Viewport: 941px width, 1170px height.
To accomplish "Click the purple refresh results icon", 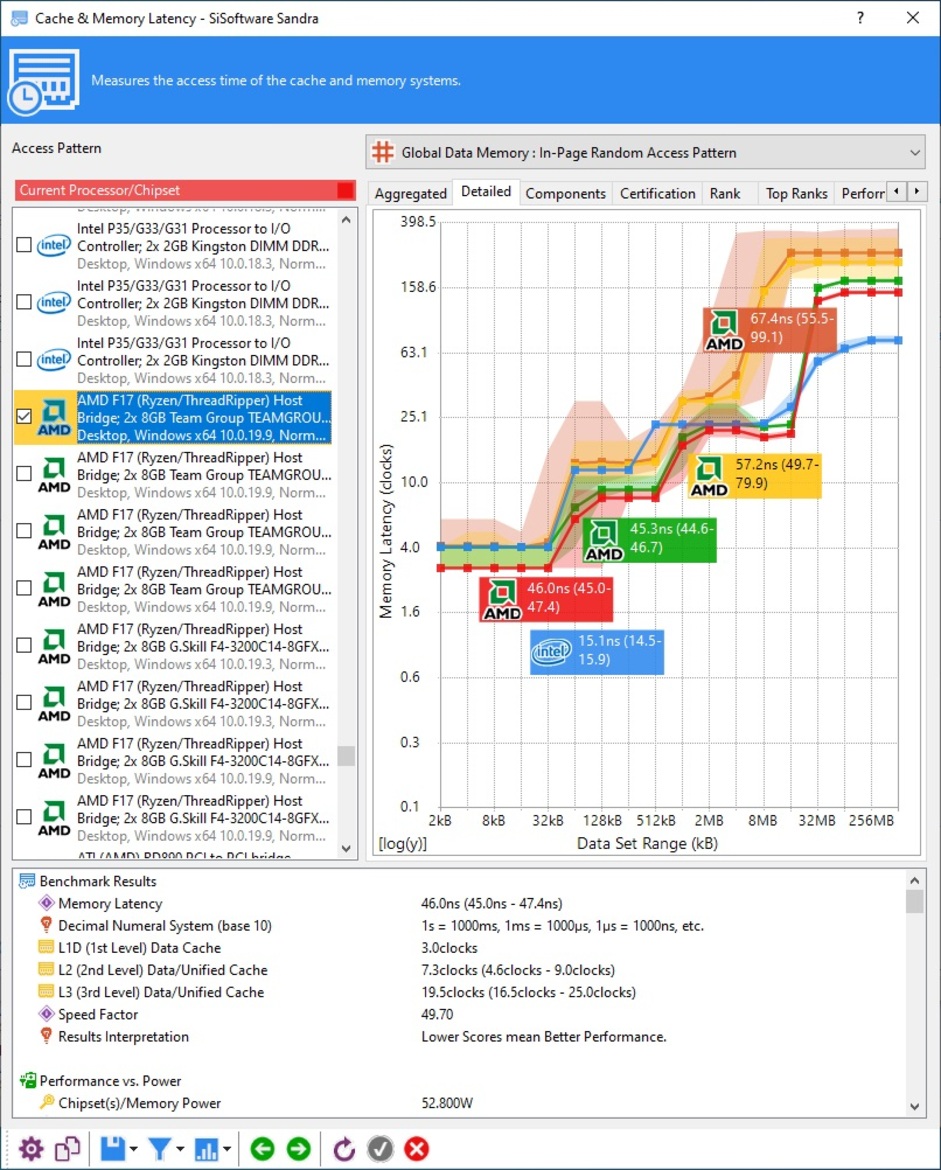I will (x=344, y=1148).
